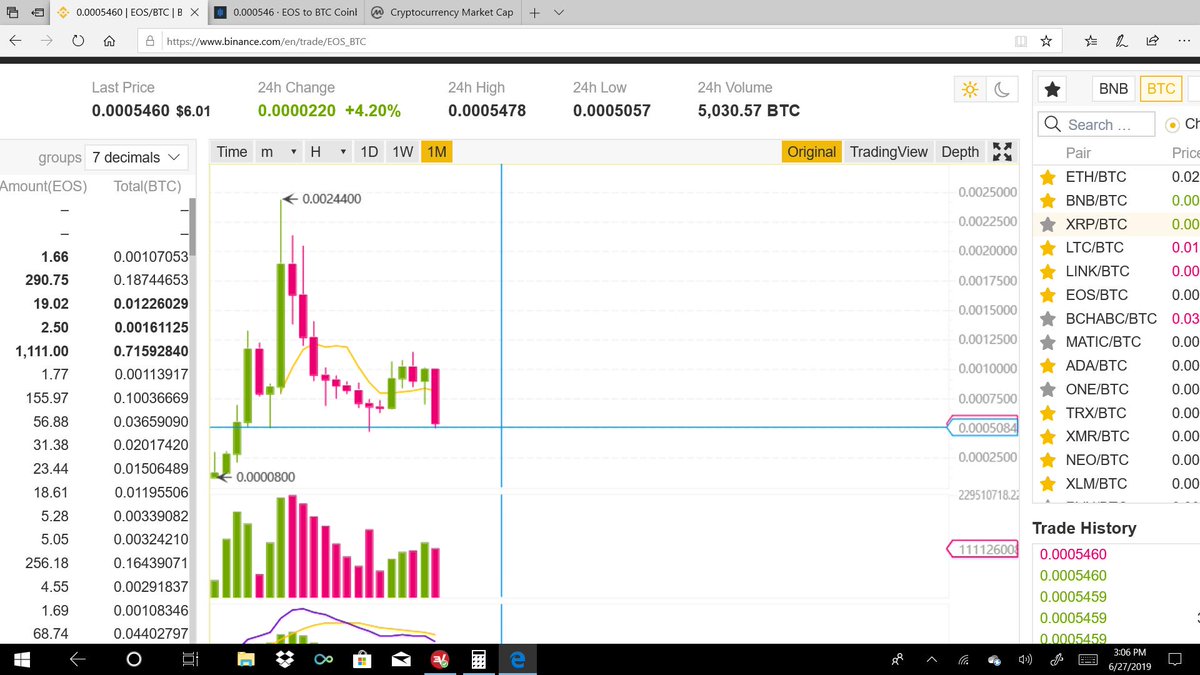This screenshot has width=1200, height=675.
Task: Open the hours interval dropdown
Action: pyautogui.click(x=328, y=152)
